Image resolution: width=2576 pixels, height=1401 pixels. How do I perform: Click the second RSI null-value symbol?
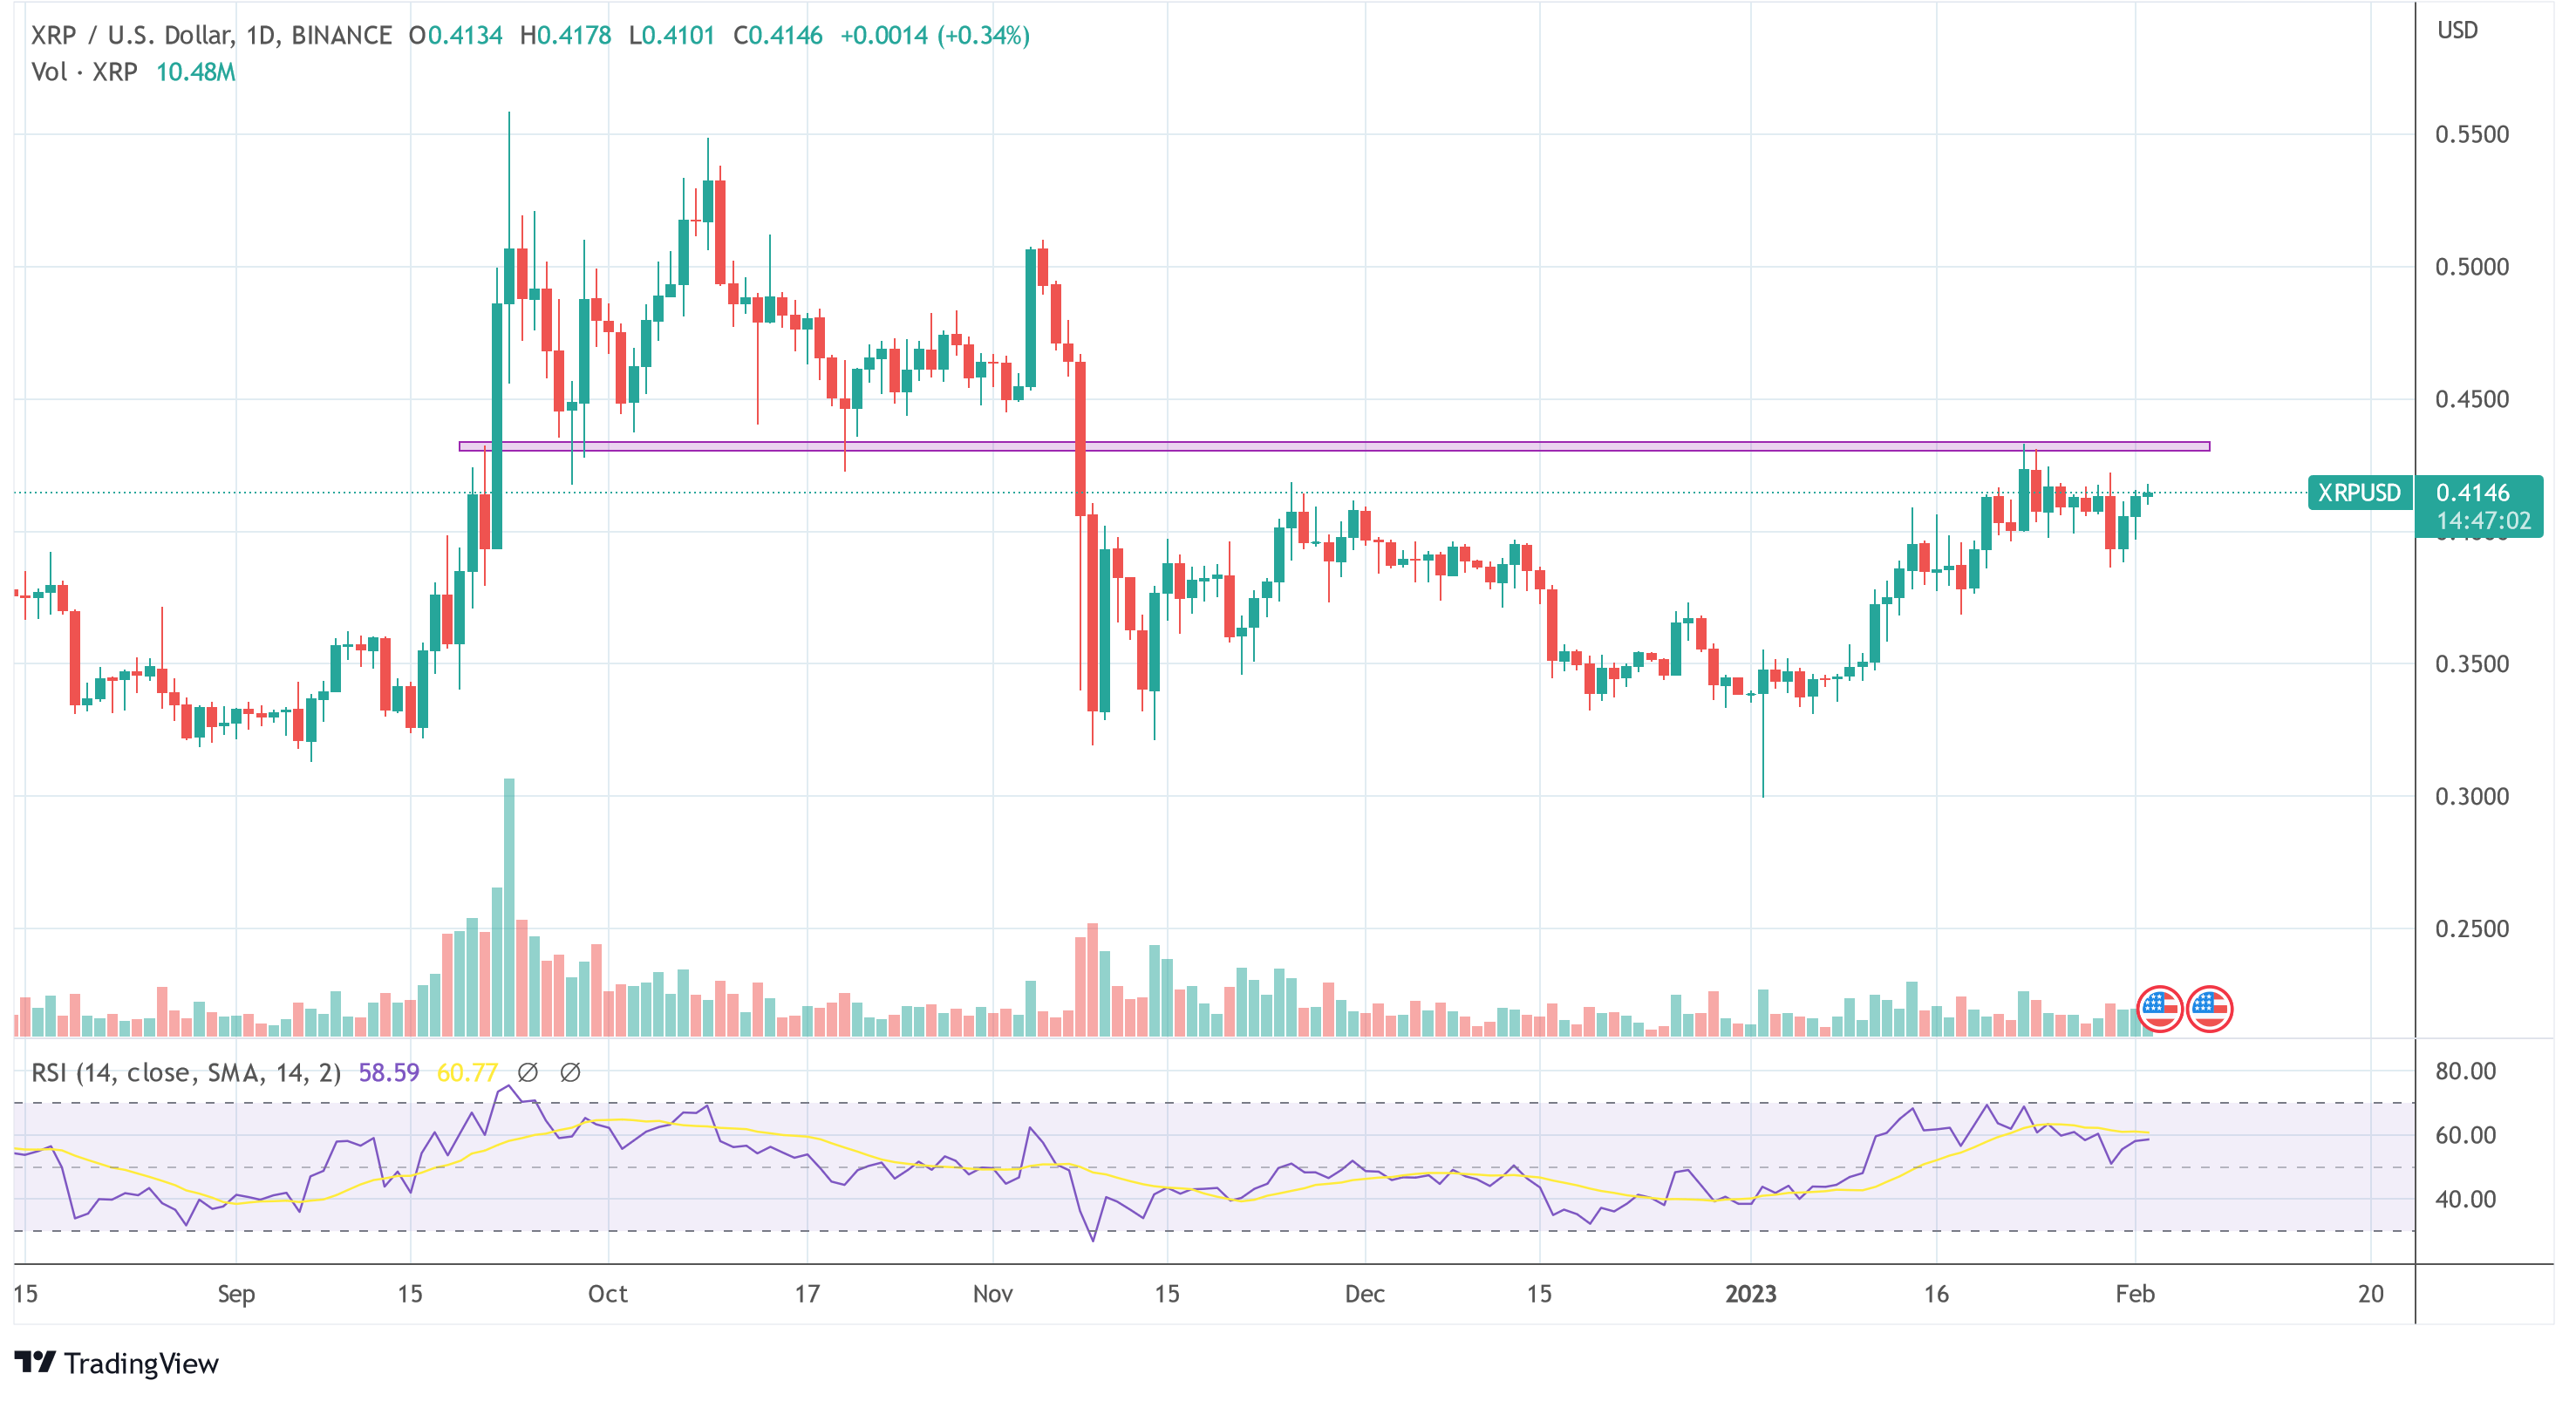(570, 1073)
